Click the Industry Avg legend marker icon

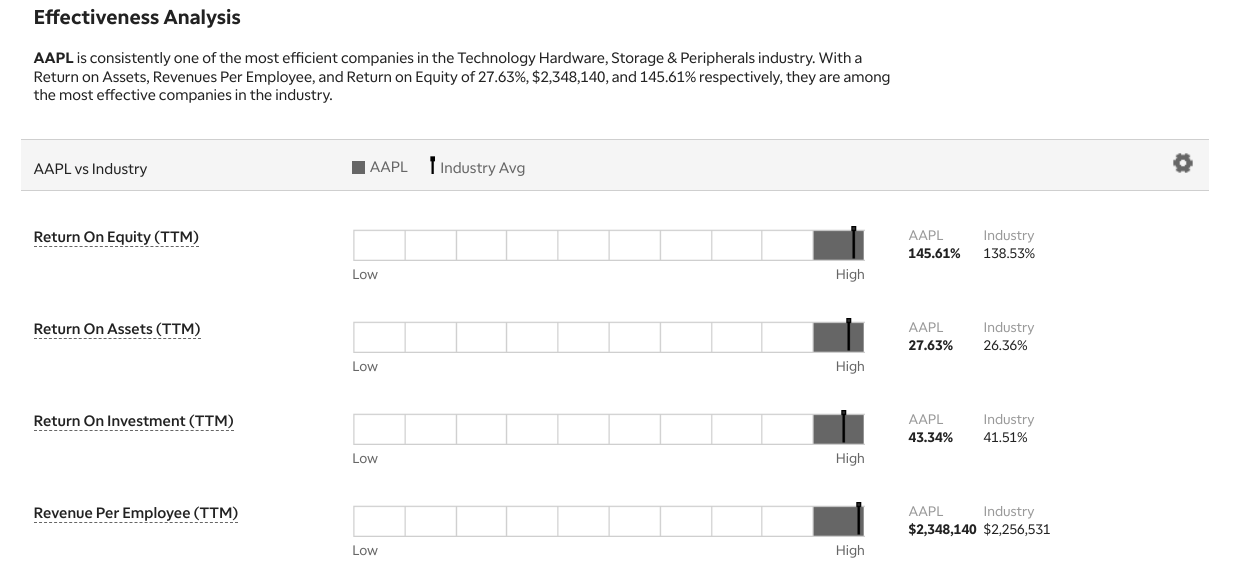pos(432,165)
